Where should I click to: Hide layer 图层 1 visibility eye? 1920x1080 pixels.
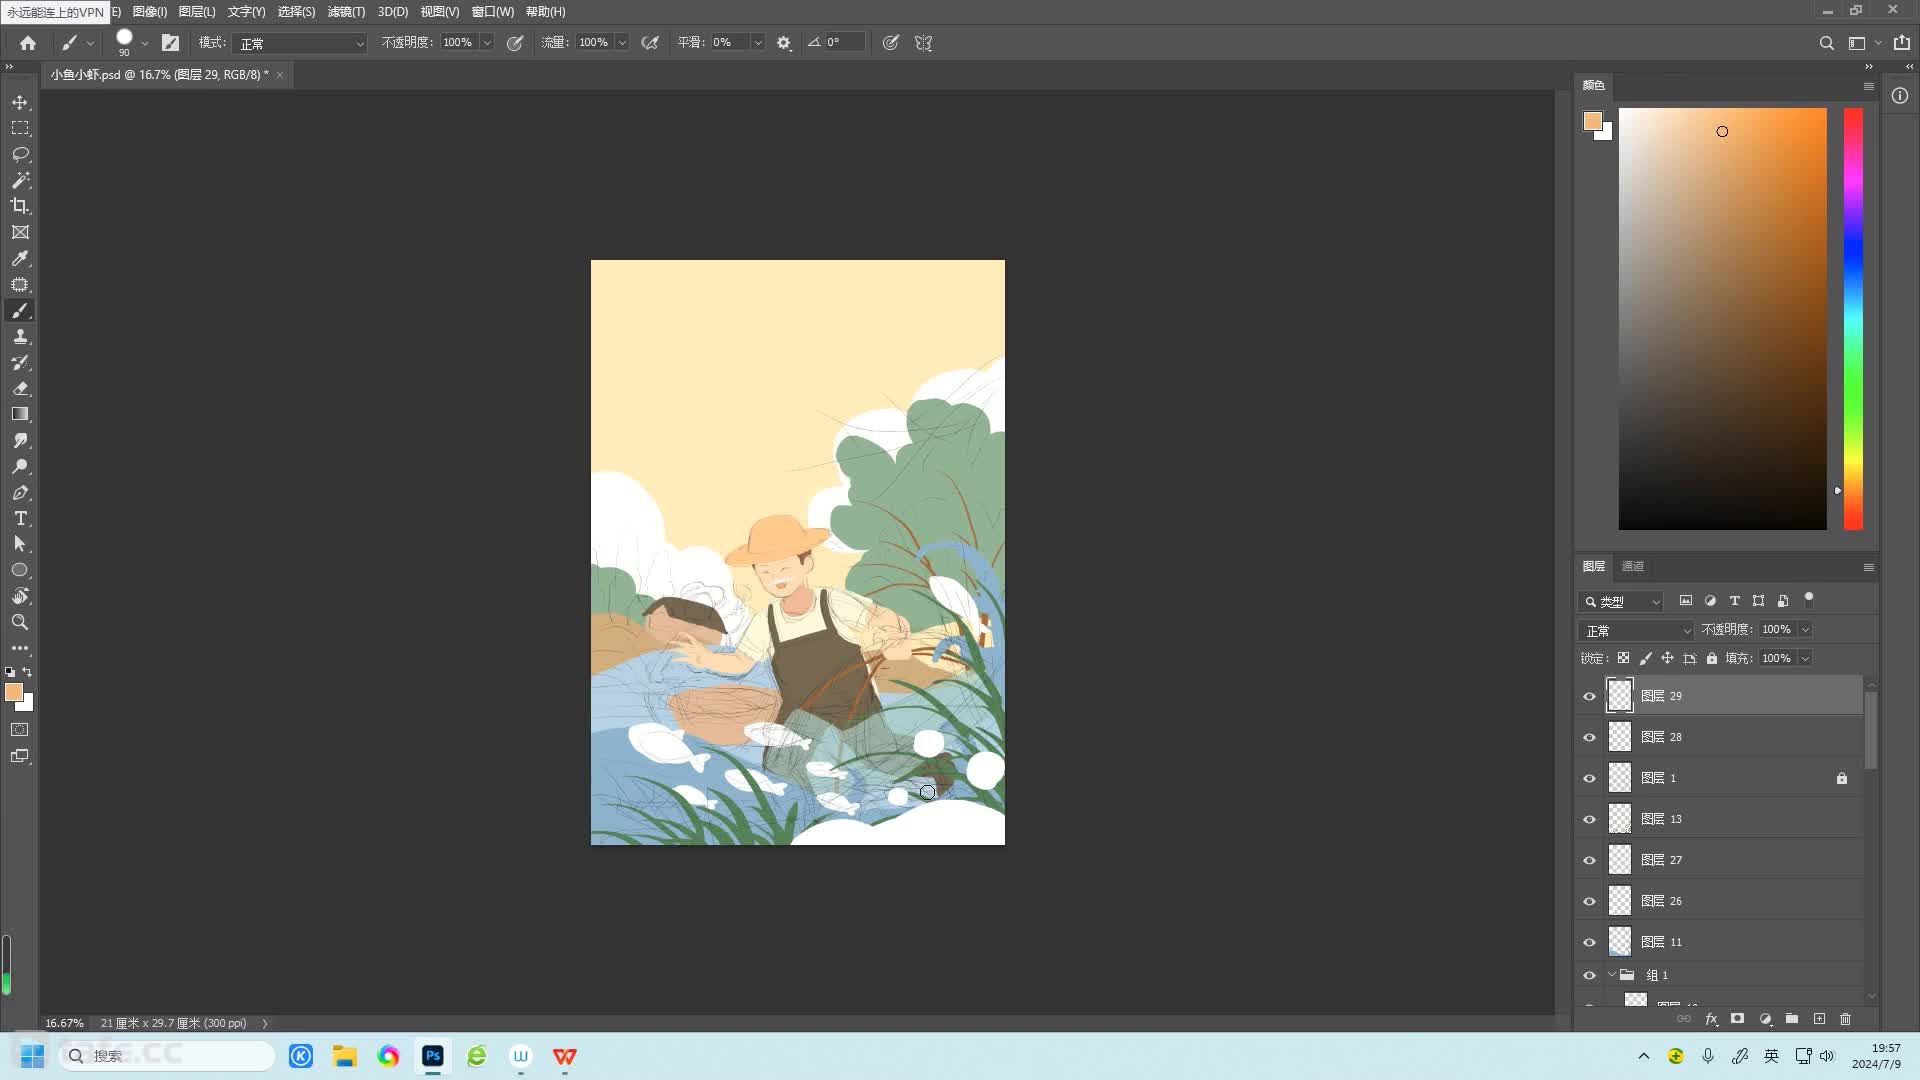click(1589, 778)
